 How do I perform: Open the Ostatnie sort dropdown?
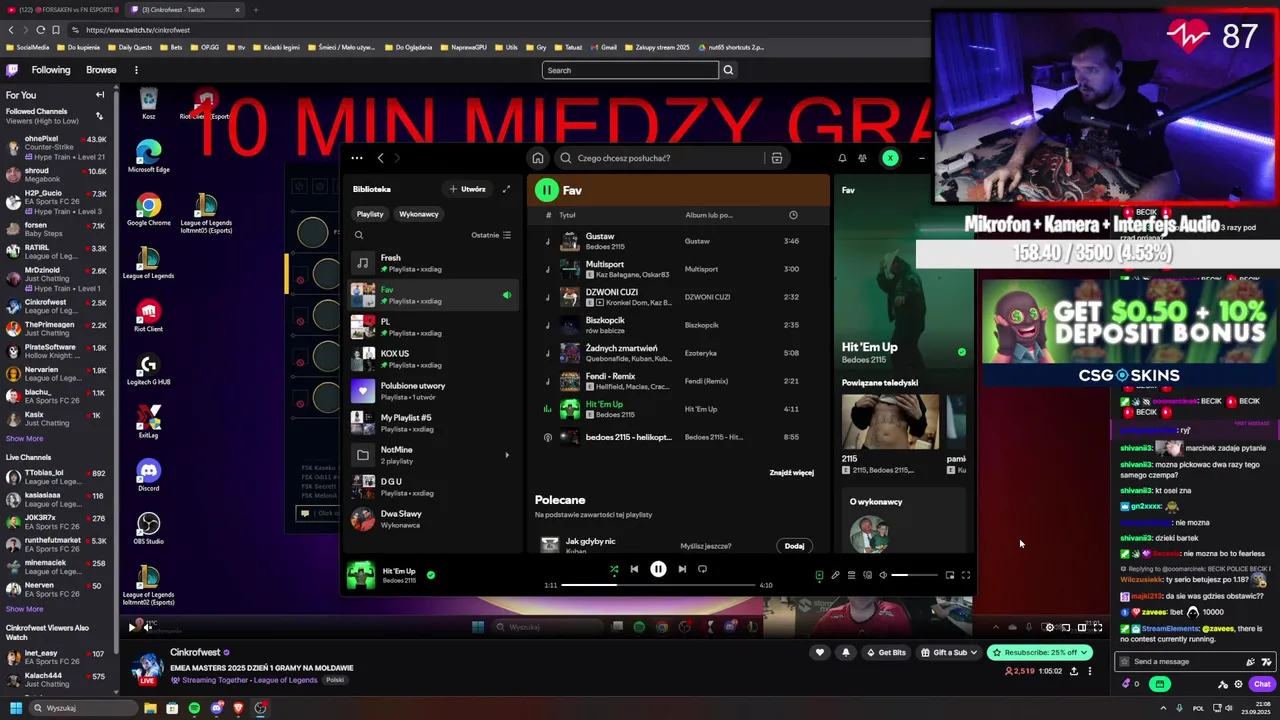pyautogui.click(x=491, y=235)
